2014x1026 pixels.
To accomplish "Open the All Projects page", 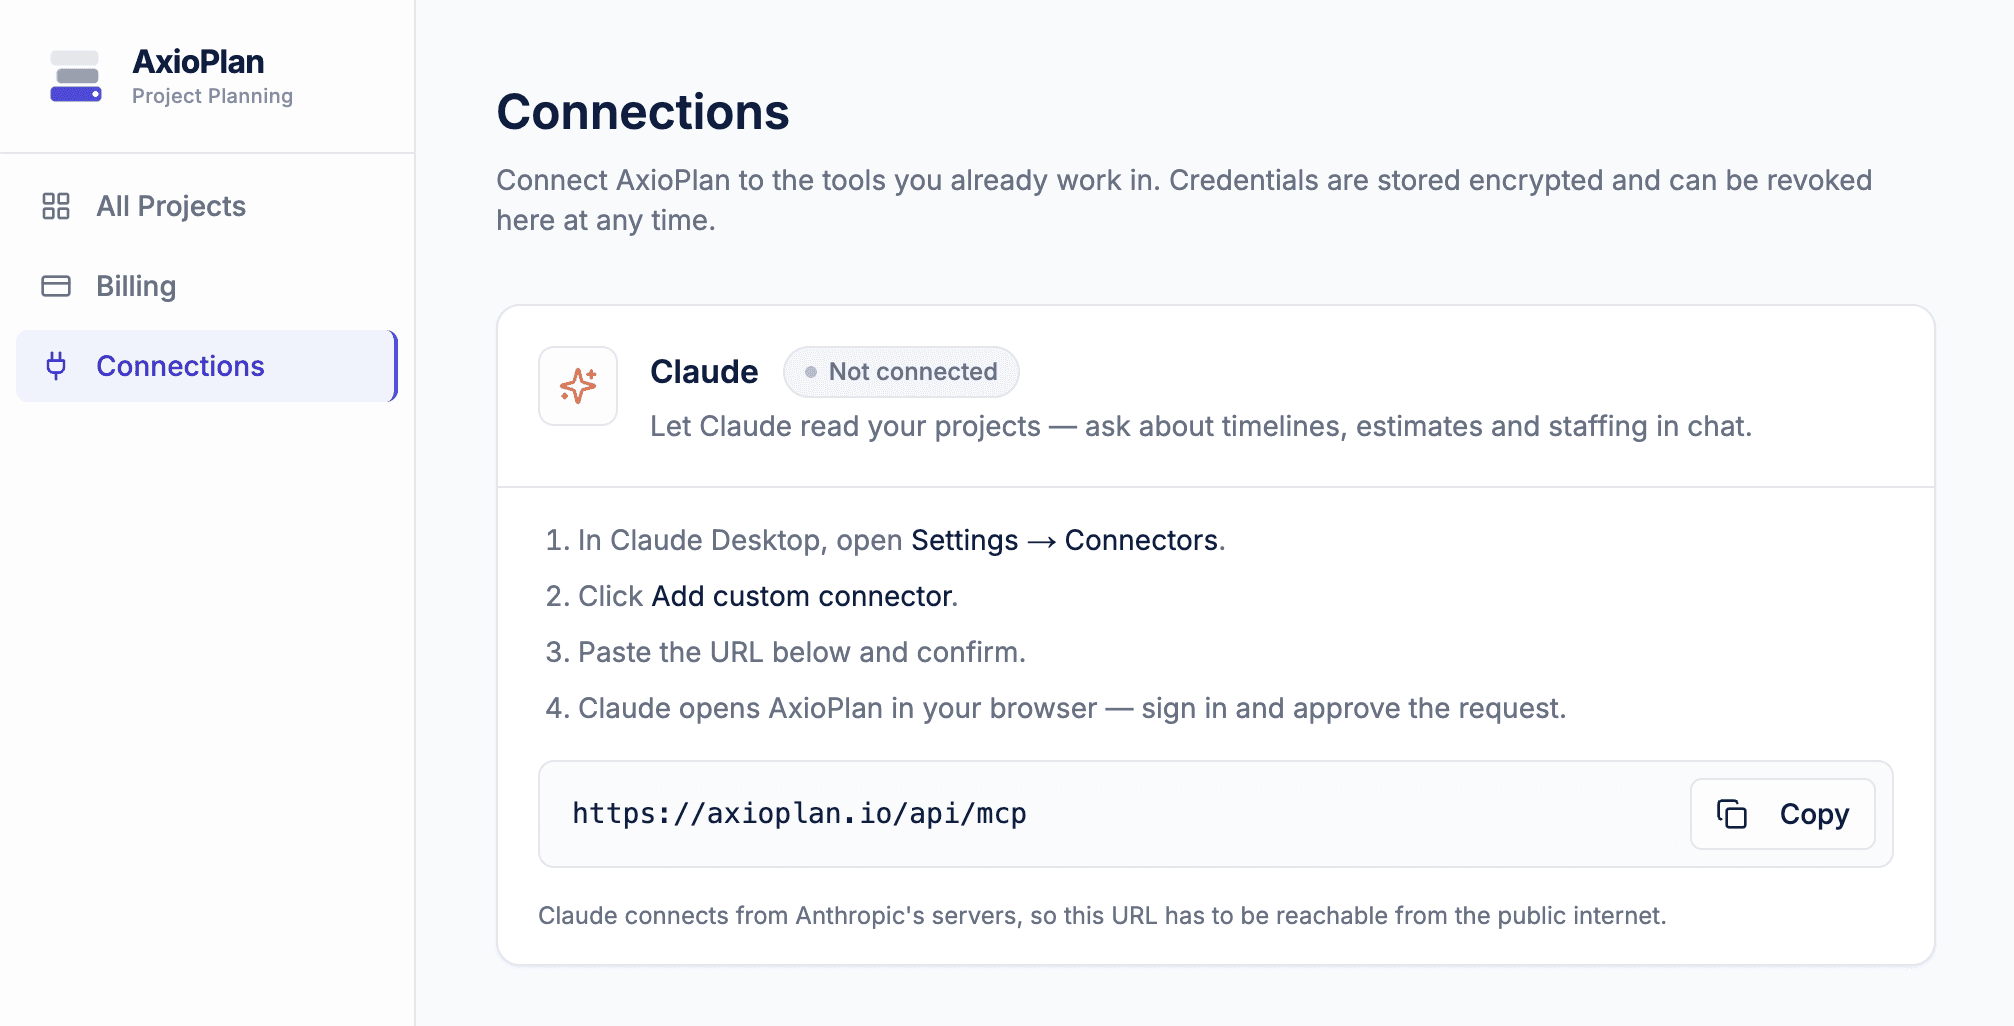I will tap(207, 206).
